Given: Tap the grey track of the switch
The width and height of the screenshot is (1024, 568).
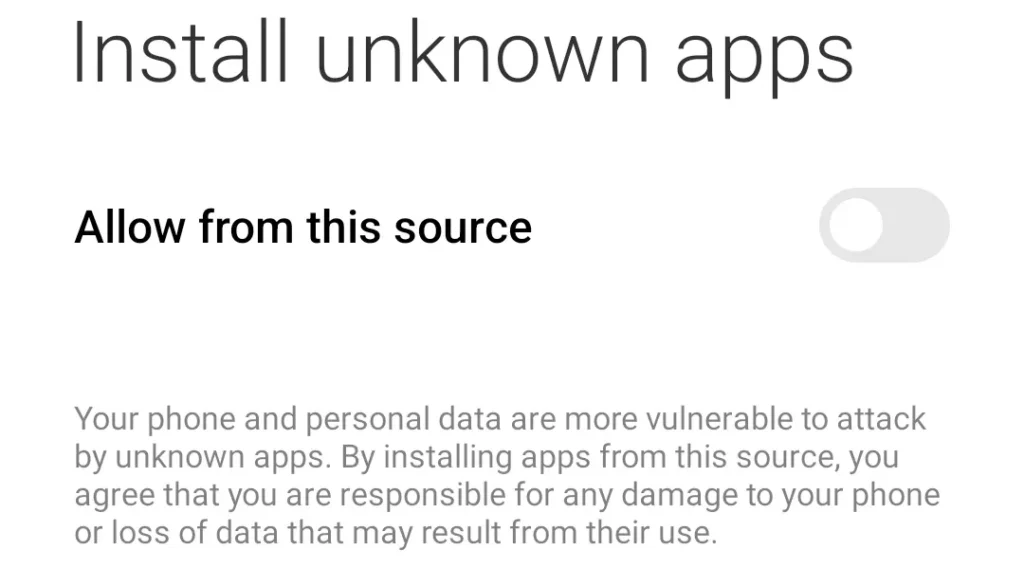Looking at the screenshot, I should (x=915, y=226).
